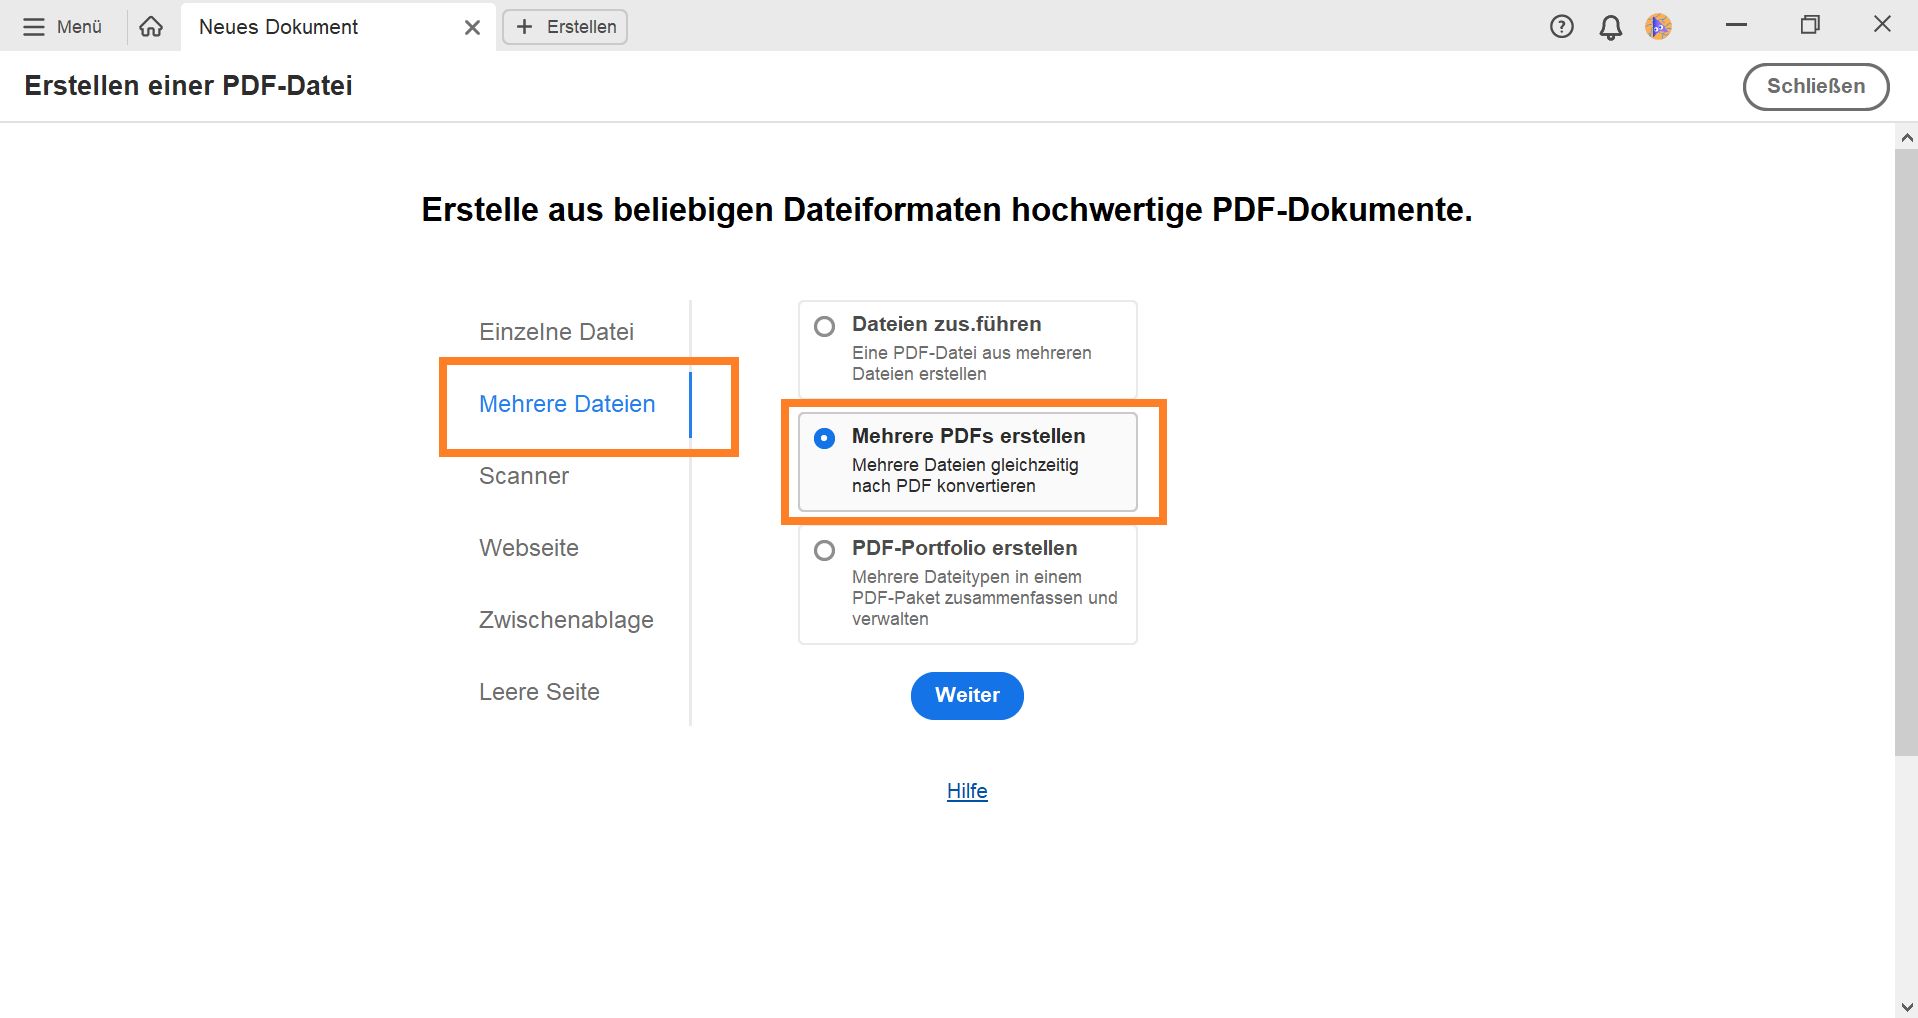The height and width of the screenshot is (1018, 1918).
Task: Close the Neues Dokument tab
Action: click(x=471, y=27)
